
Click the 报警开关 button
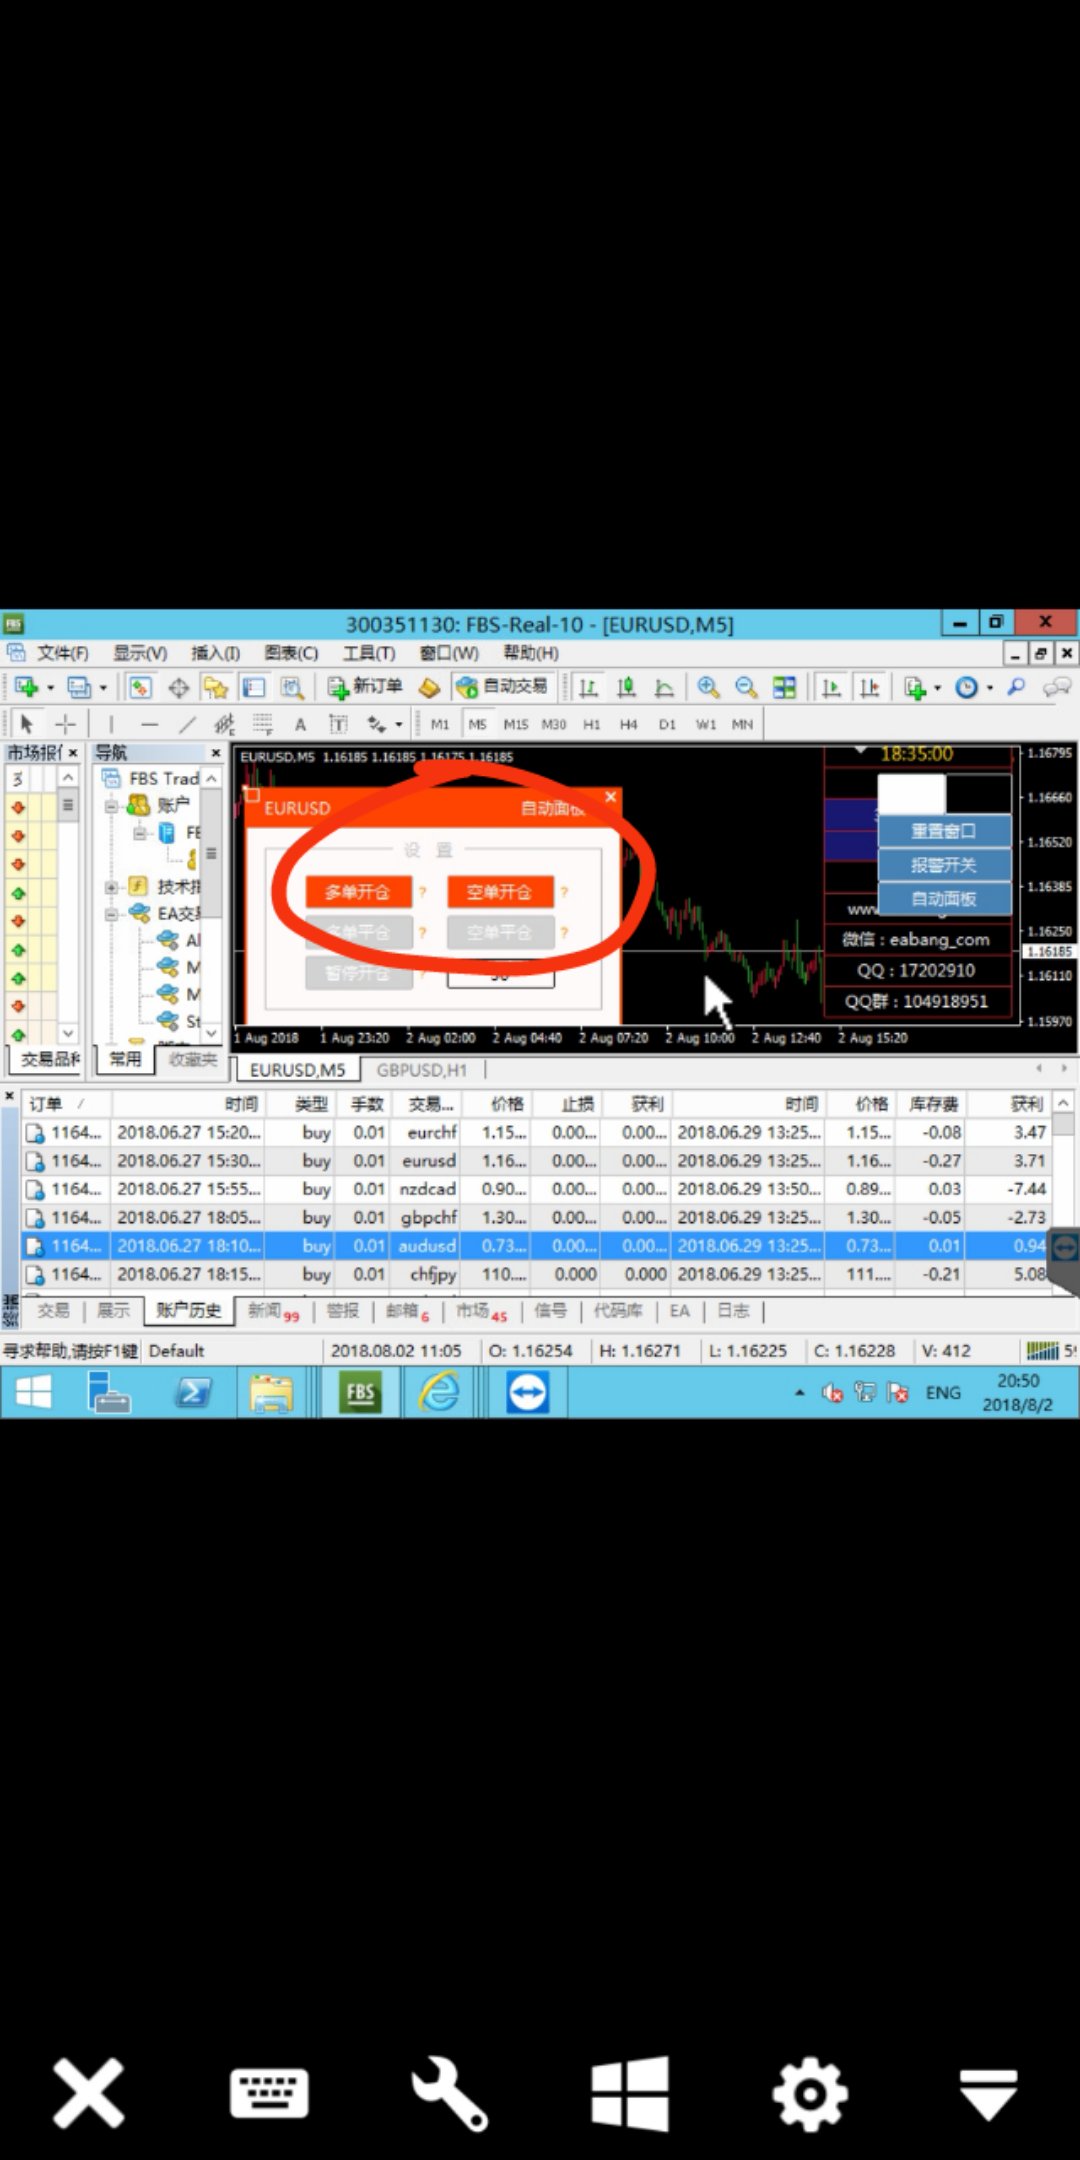tap(944, 865)
